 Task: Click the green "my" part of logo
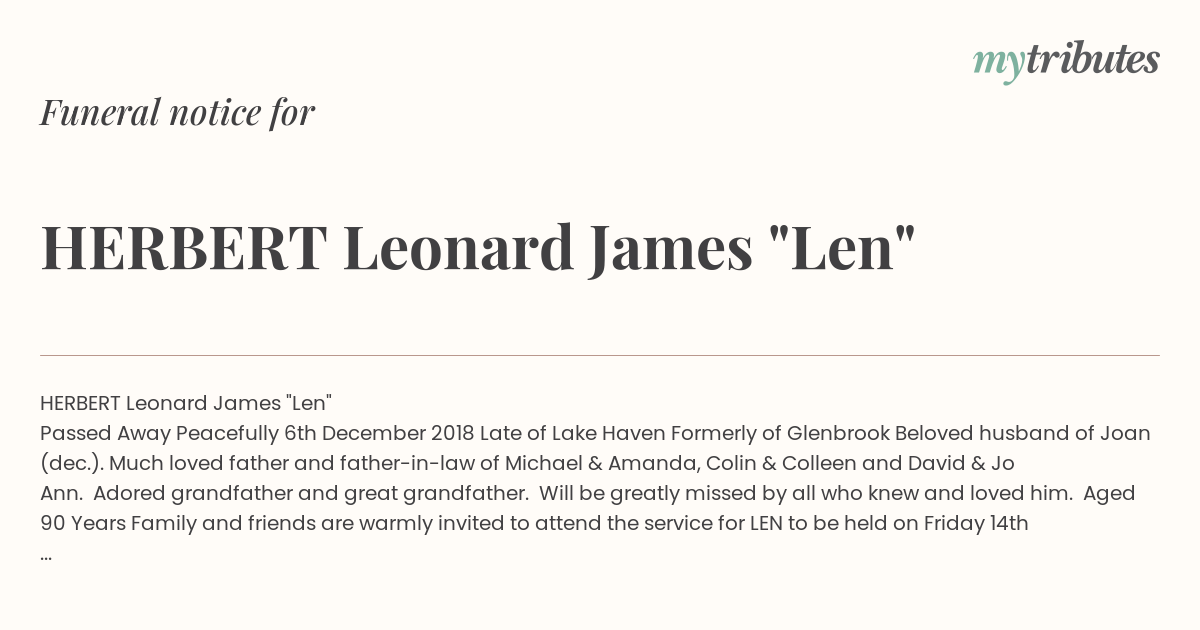tap(998, 65)
